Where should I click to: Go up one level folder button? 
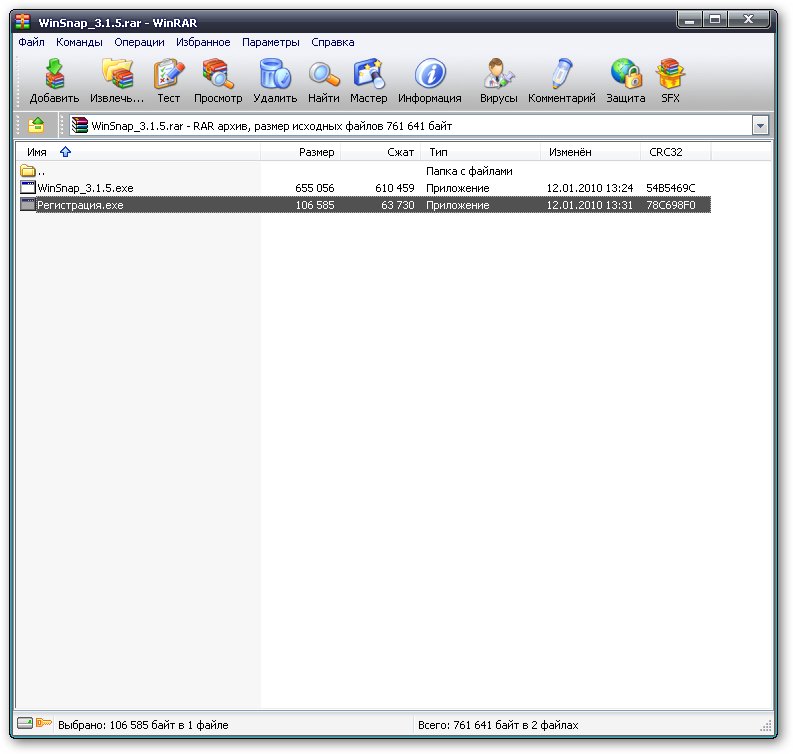(36, 125)
